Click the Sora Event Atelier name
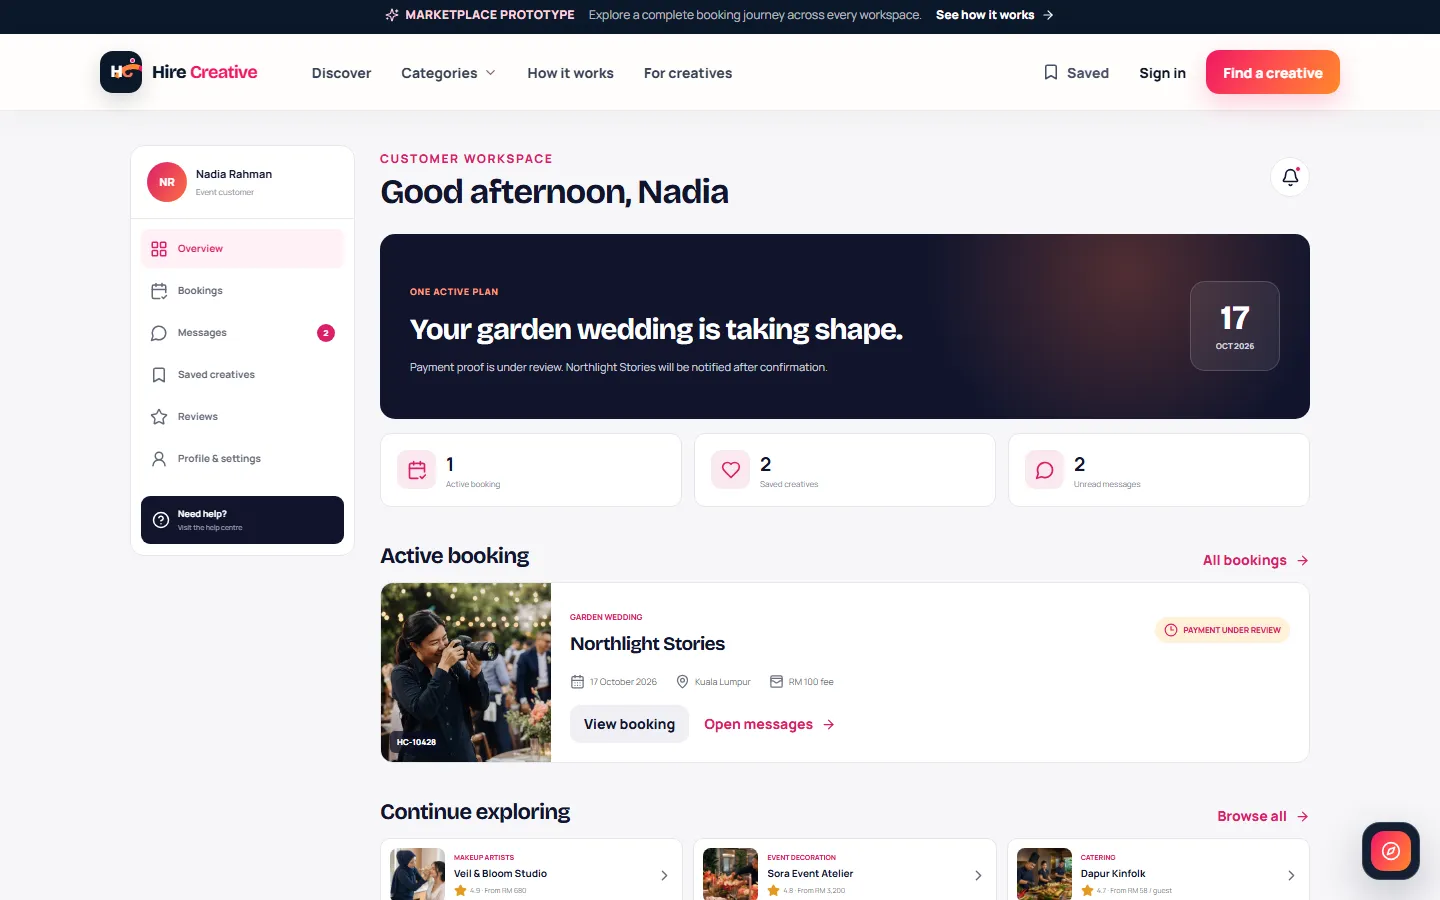Image resolution: width=1440 pixels, height=900 pixels. pos(810,874)
